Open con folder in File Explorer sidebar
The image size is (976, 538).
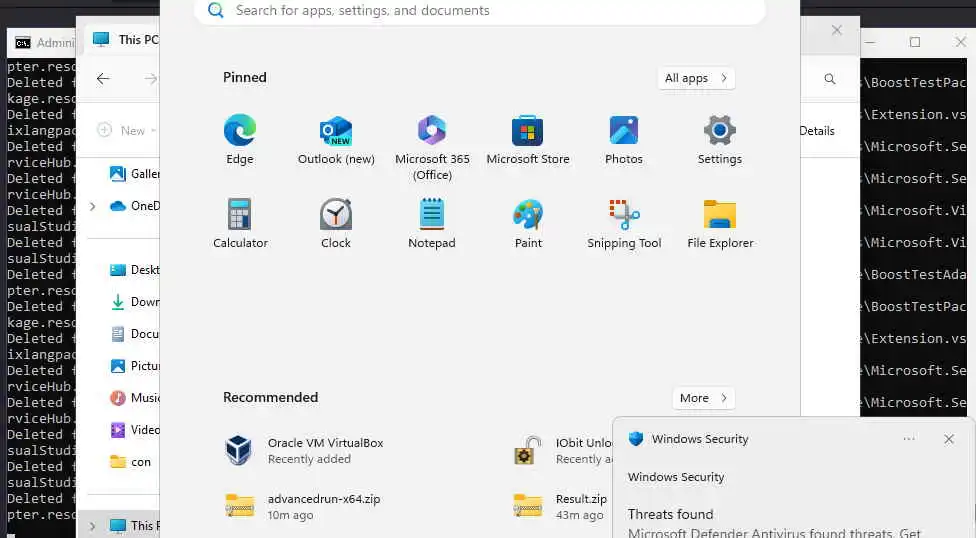(x=131, y=462)
